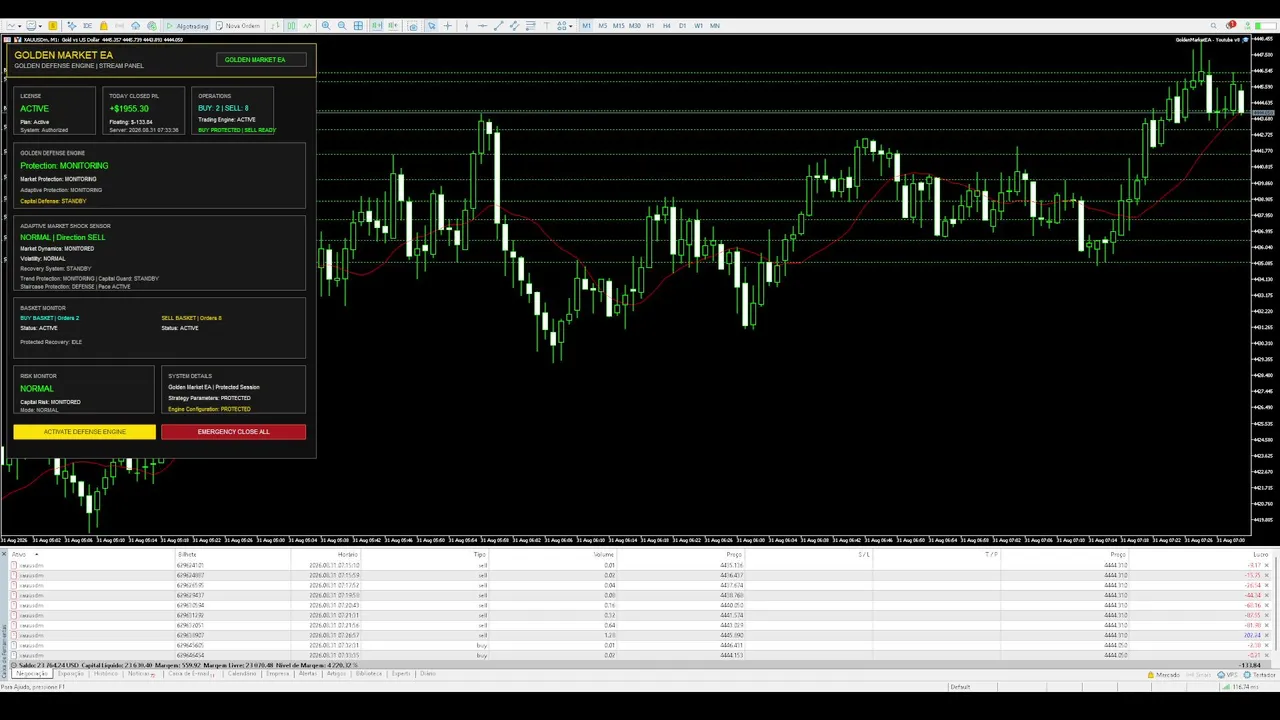
Task: Open the Alertas tab
Action: 308,674
